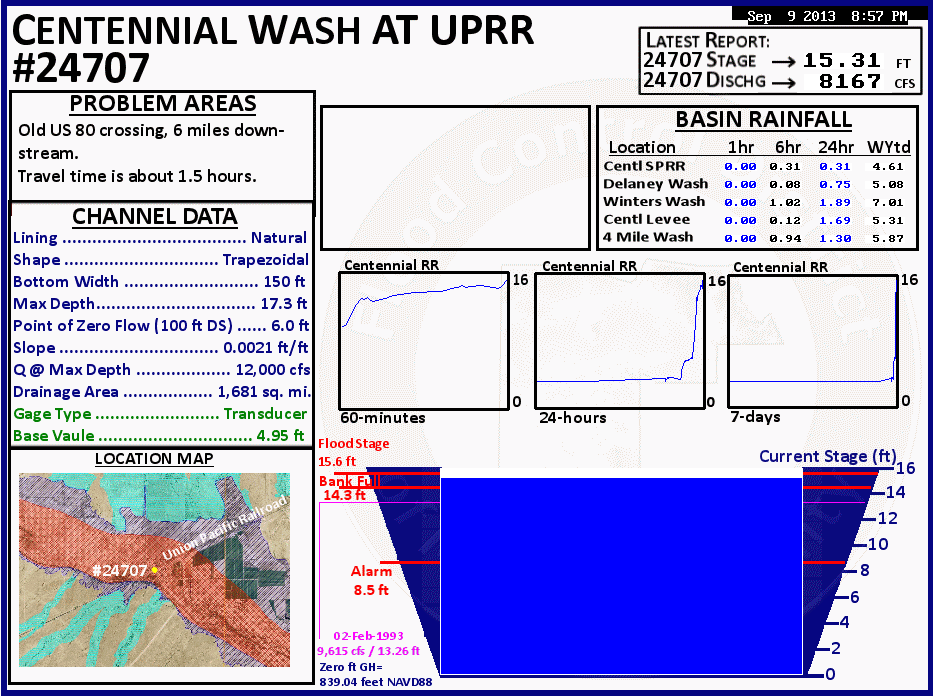This screenshot has width=933, height=696.
Task: Click the Gage Type Transducer row
Action: 161,414
